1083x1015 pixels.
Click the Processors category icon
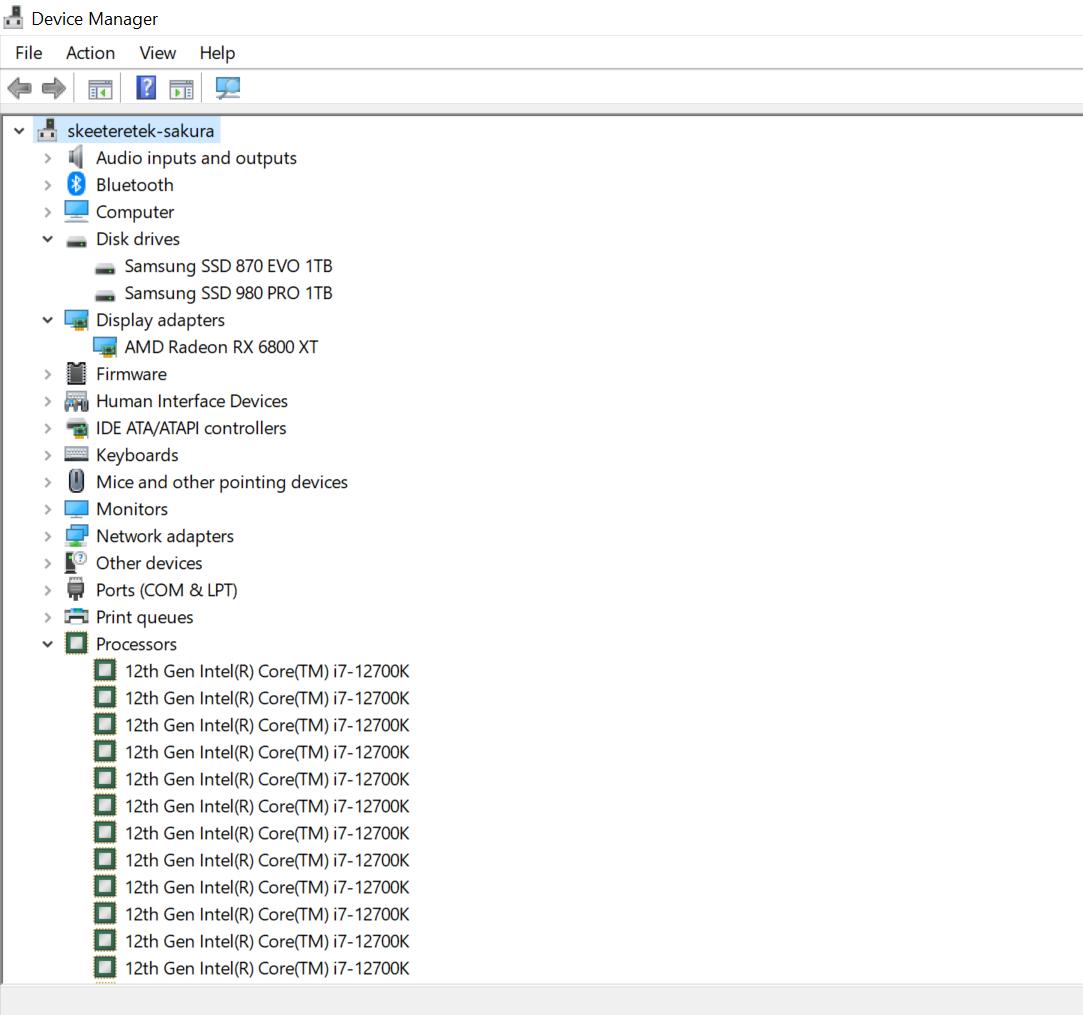click(x=76, y=643)
